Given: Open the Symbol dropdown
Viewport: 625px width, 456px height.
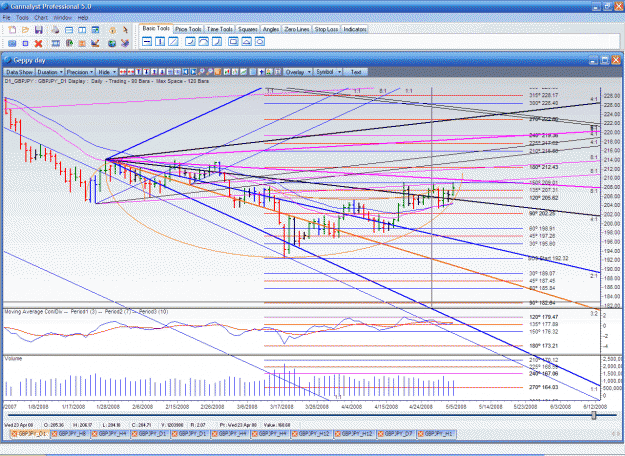Looking at the screenshot, I should point(328,72).
